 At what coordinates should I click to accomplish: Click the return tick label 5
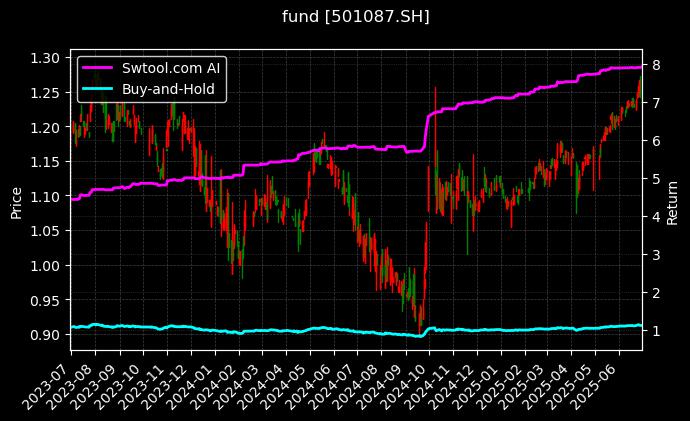653,179
